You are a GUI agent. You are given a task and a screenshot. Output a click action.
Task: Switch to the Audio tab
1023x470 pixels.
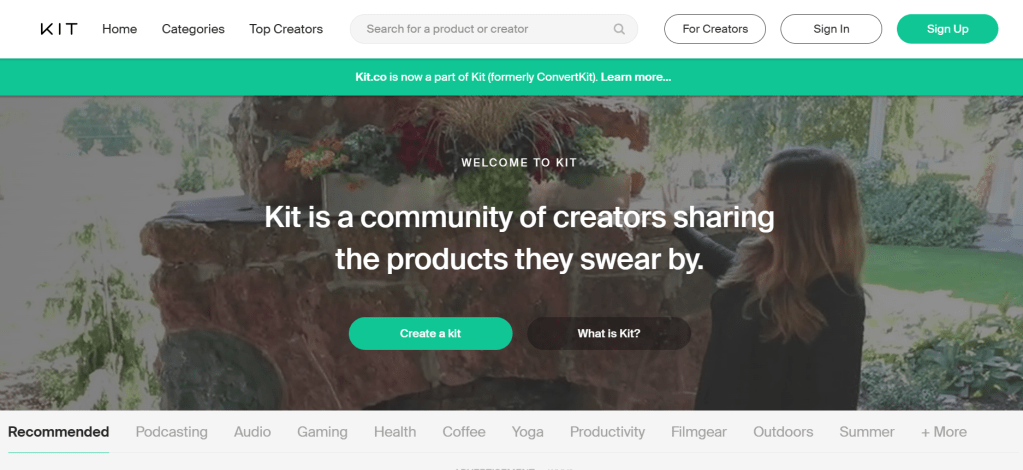pyautogui.click(x=252, y=432)
